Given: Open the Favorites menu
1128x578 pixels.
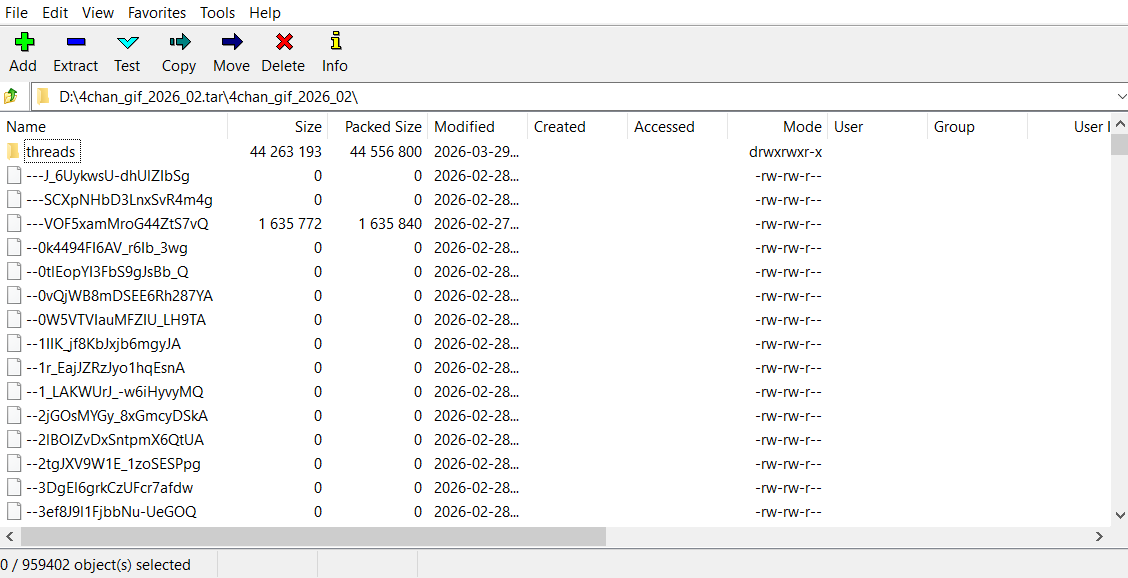Looking at the screenshot, I should [x=157, y=13].
